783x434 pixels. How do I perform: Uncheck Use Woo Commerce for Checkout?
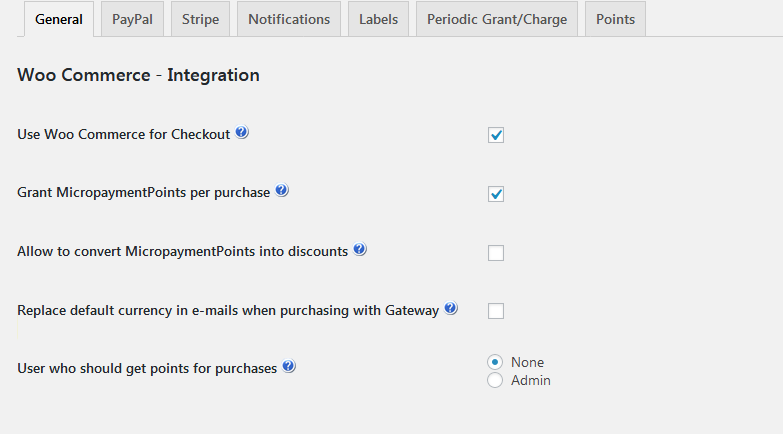(496, 135)
